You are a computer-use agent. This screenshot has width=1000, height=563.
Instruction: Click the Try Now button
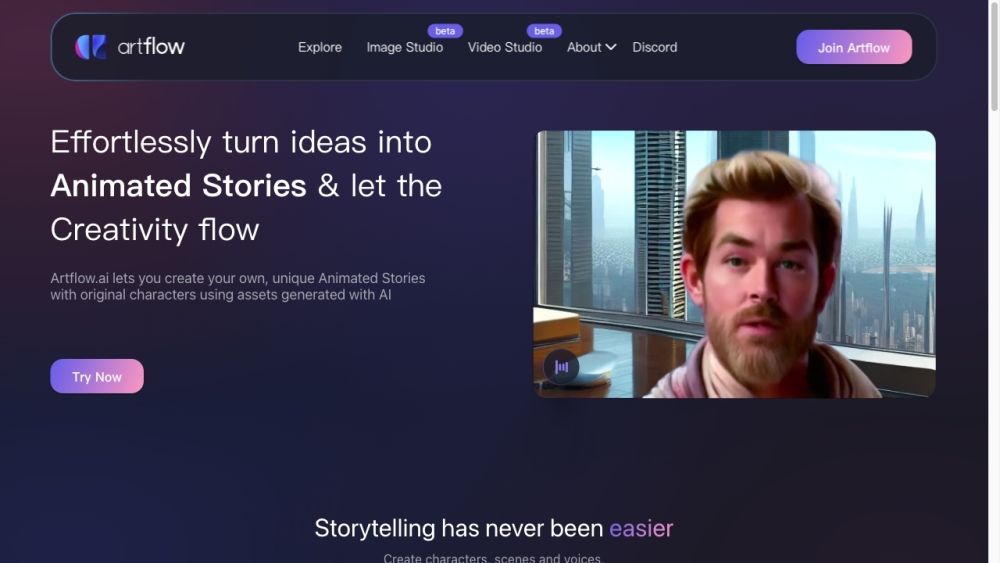[97, 377]
